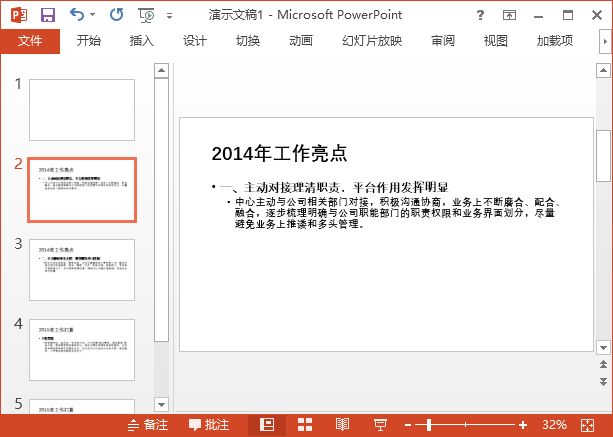Screen dimensions: 613x437
Task: Click slide editor scroll up arrow
Action: (603, 71)
